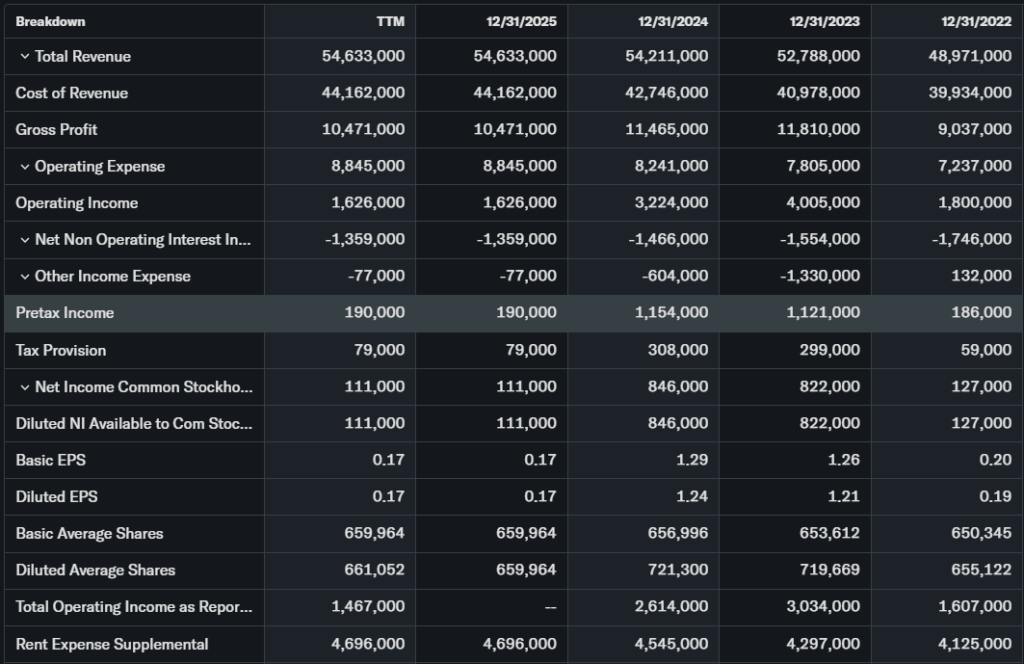Click the Gross Profit row label

[x=56, y=130]
